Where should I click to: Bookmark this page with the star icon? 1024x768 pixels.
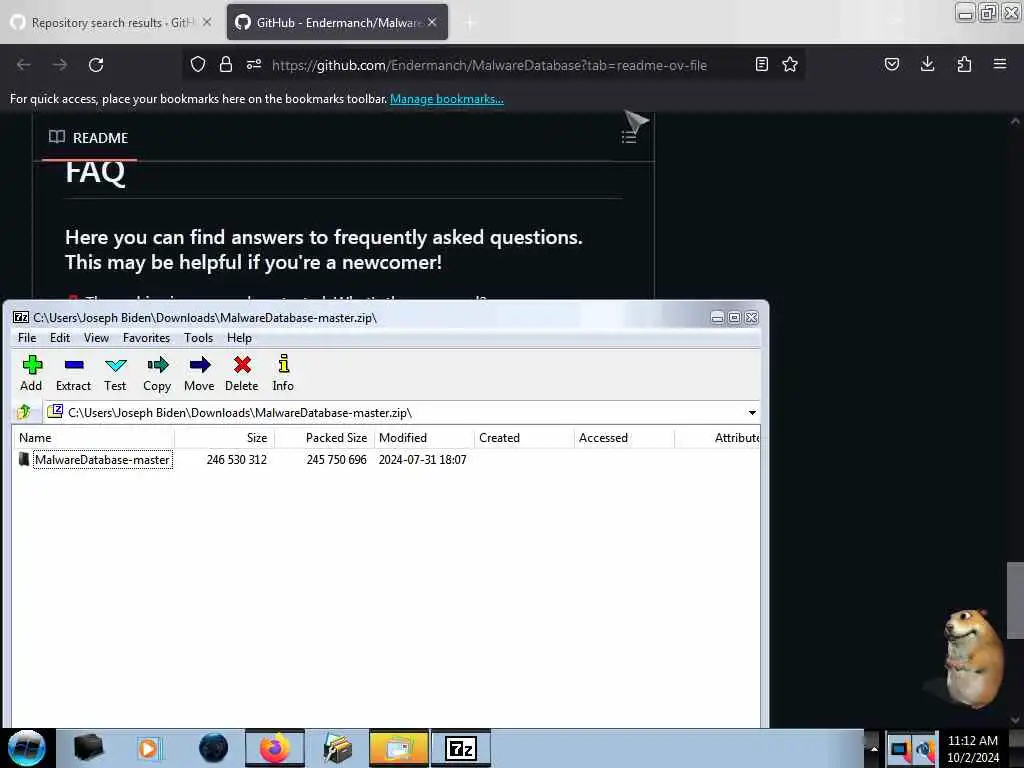pyautogui.click(x=790, y=64)
